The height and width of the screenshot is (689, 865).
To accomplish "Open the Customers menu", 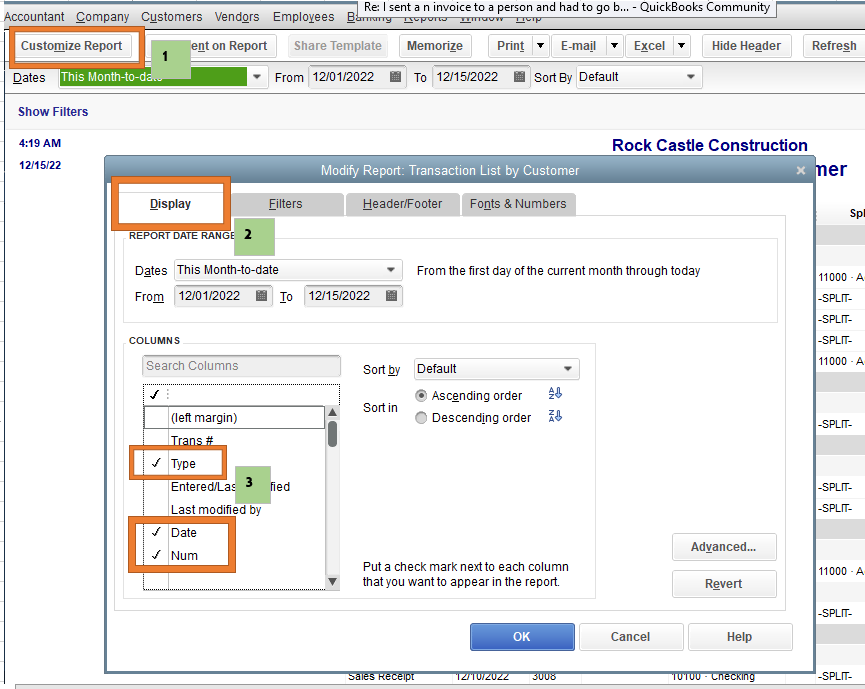I will [172, 17].
